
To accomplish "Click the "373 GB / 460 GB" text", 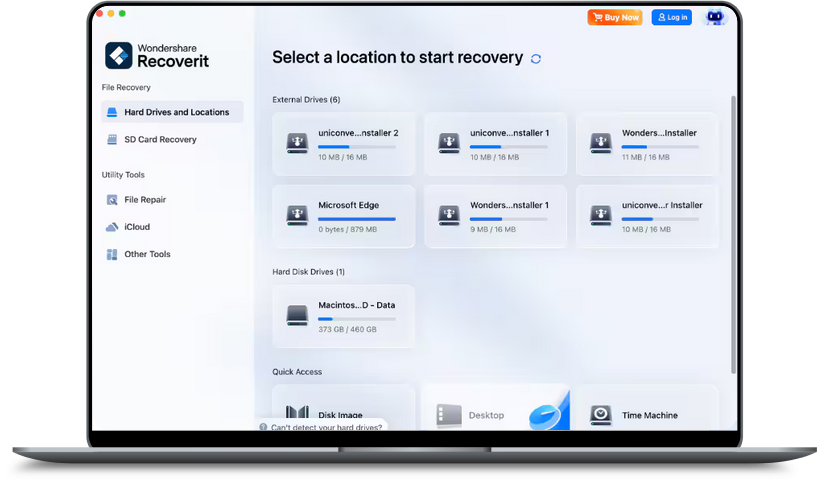I will 348,329.
